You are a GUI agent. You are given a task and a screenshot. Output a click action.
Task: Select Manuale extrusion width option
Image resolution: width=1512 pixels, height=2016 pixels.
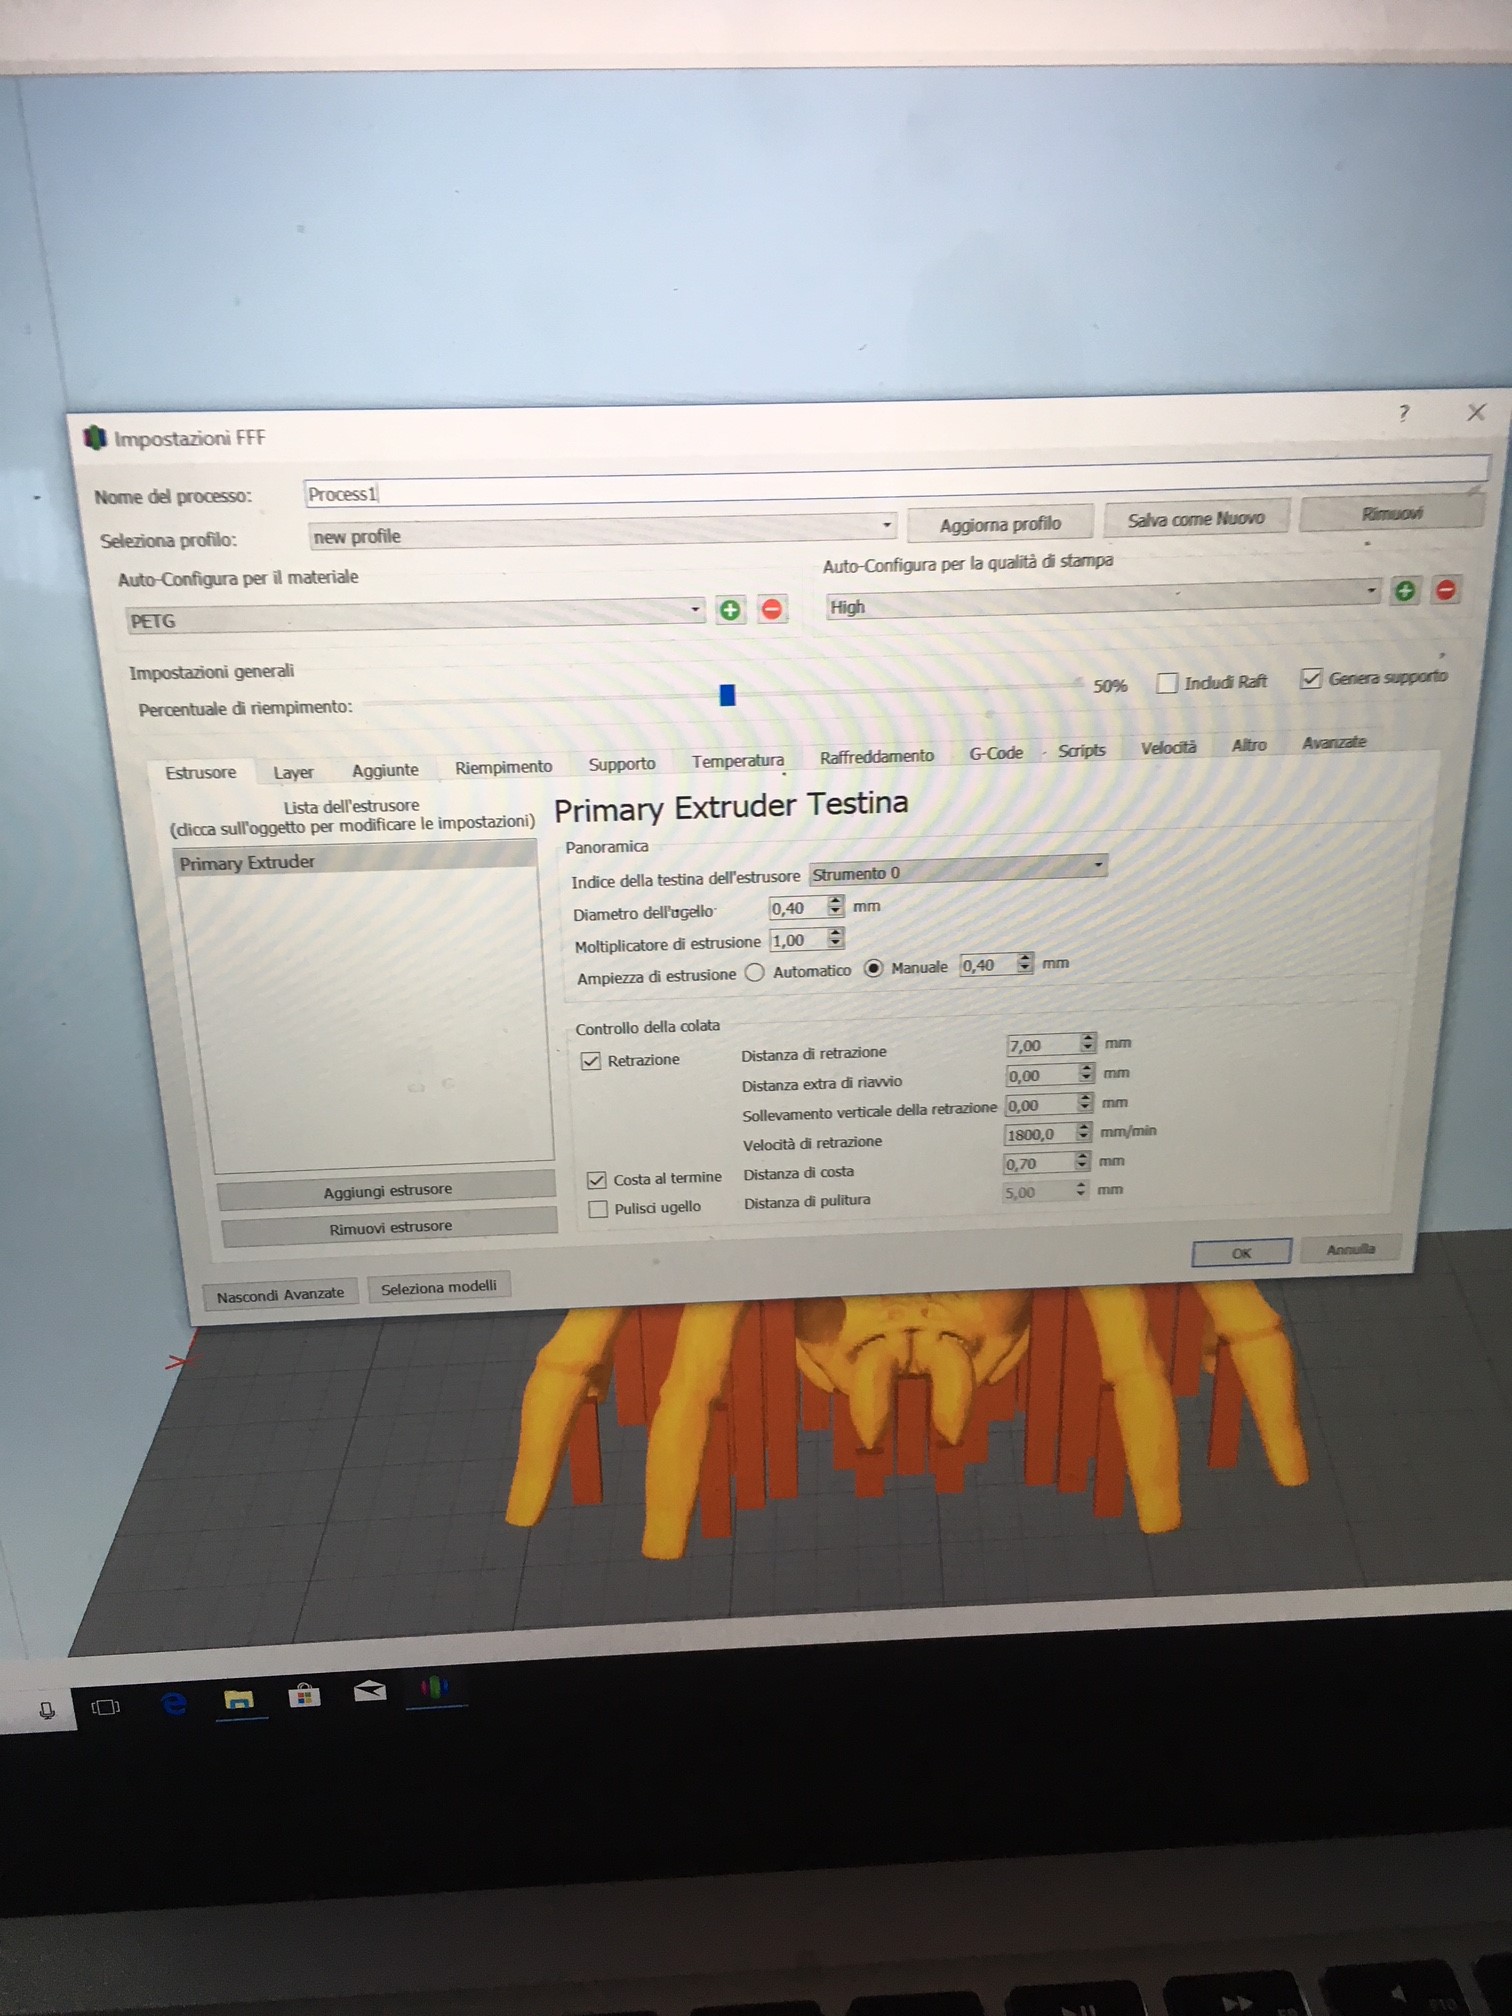coord(873,968)
